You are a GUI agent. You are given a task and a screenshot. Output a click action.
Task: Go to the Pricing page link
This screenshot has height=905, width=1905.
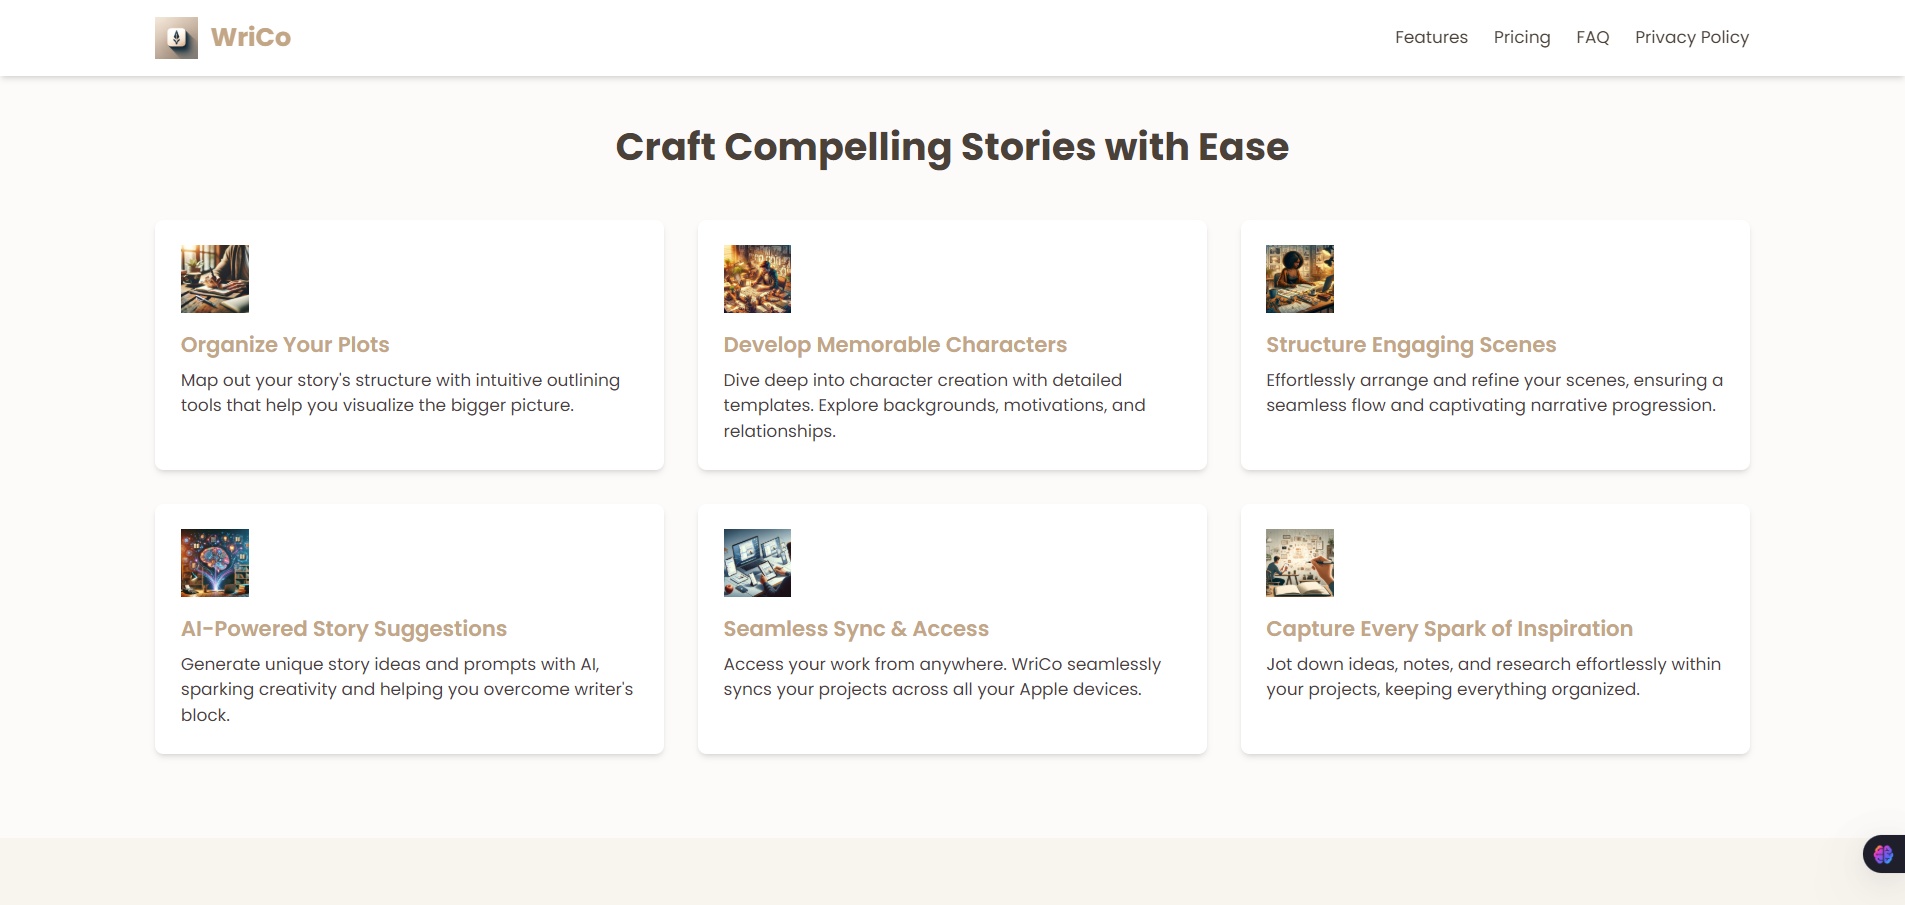point(1521,37)
